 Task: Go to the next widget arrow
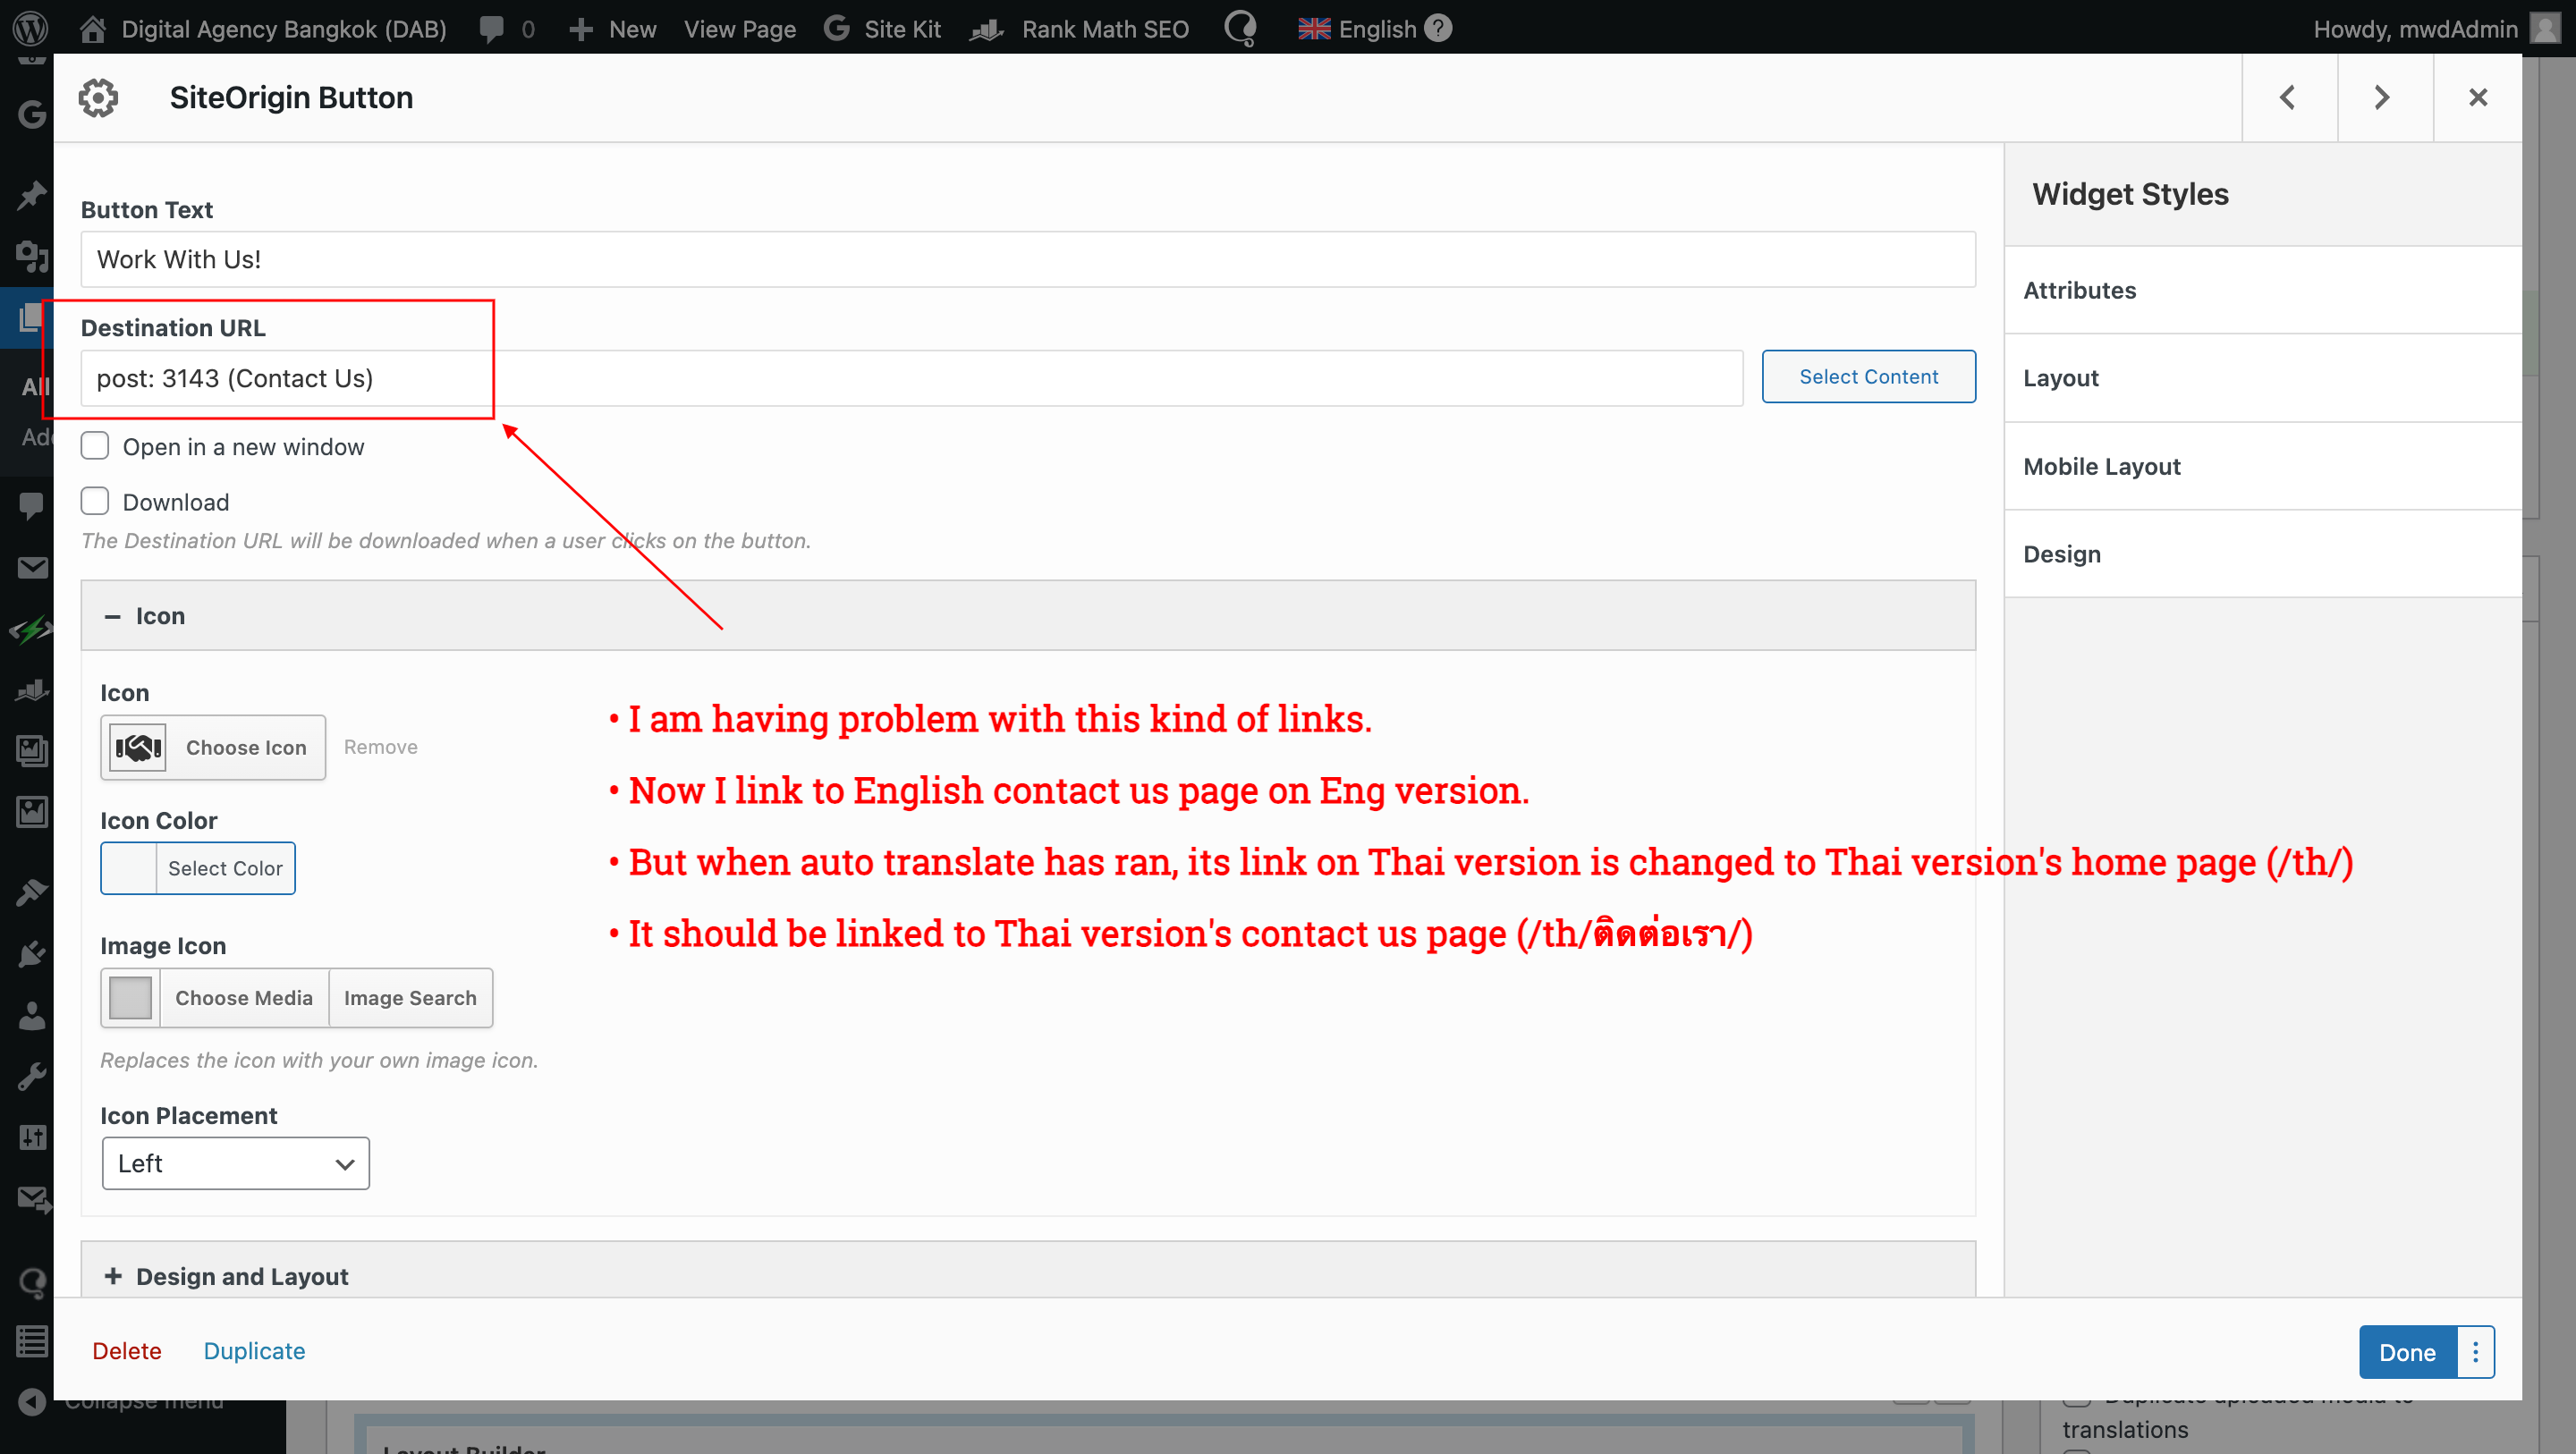(2383, 97)
